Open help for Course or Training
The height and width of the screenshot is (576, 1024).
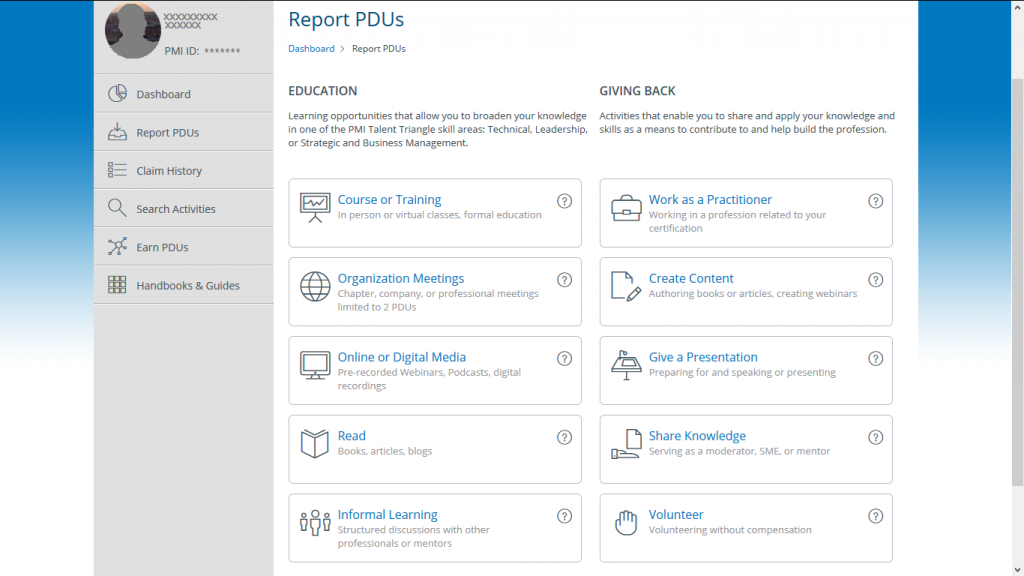point(564,201)
